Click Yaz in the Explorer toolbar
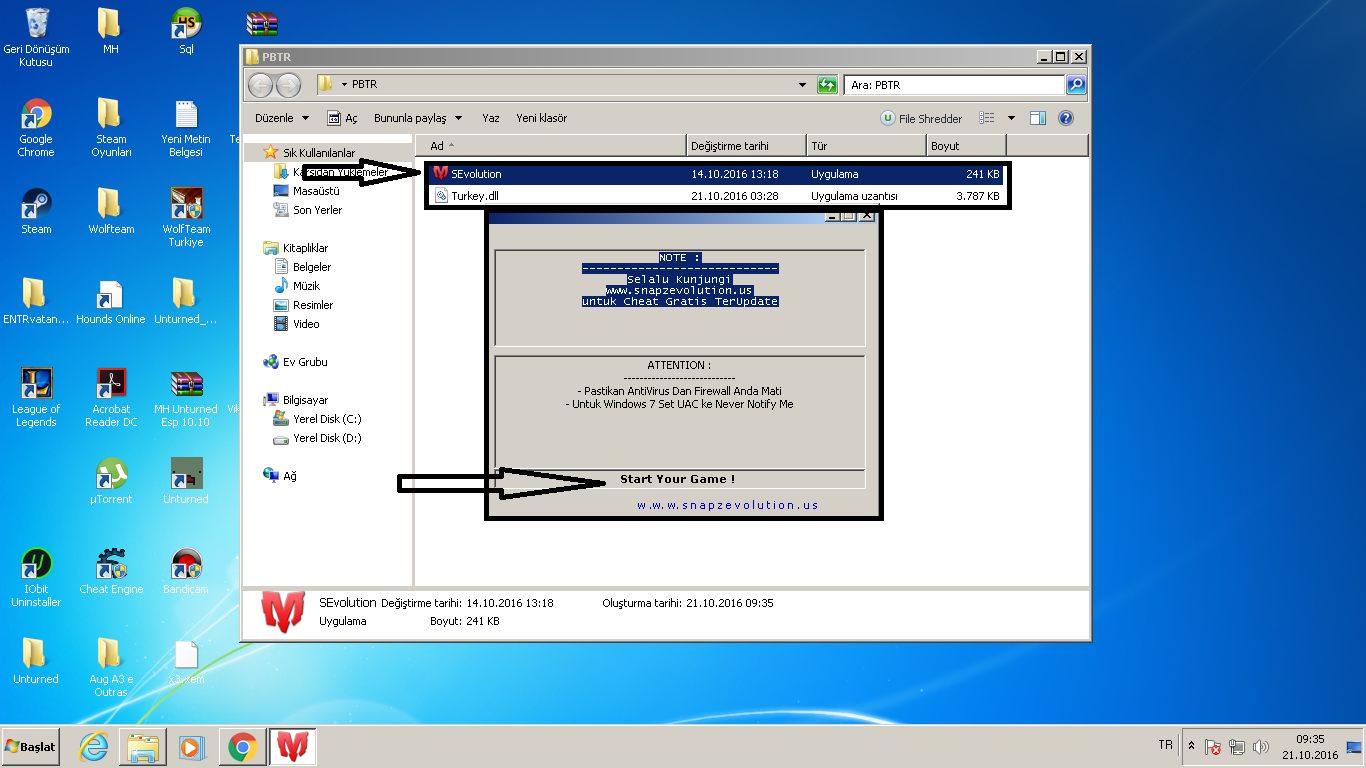The image size is (1366, 768). [x=490, y=118]
